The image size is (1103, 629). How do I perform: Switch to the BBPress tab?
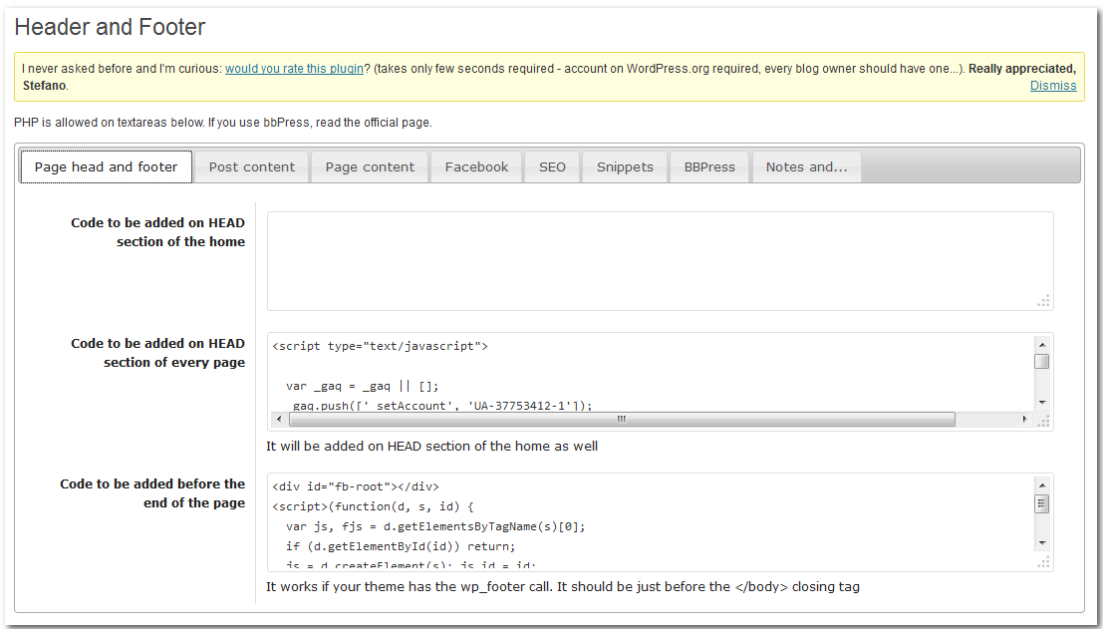click(709, 167)
